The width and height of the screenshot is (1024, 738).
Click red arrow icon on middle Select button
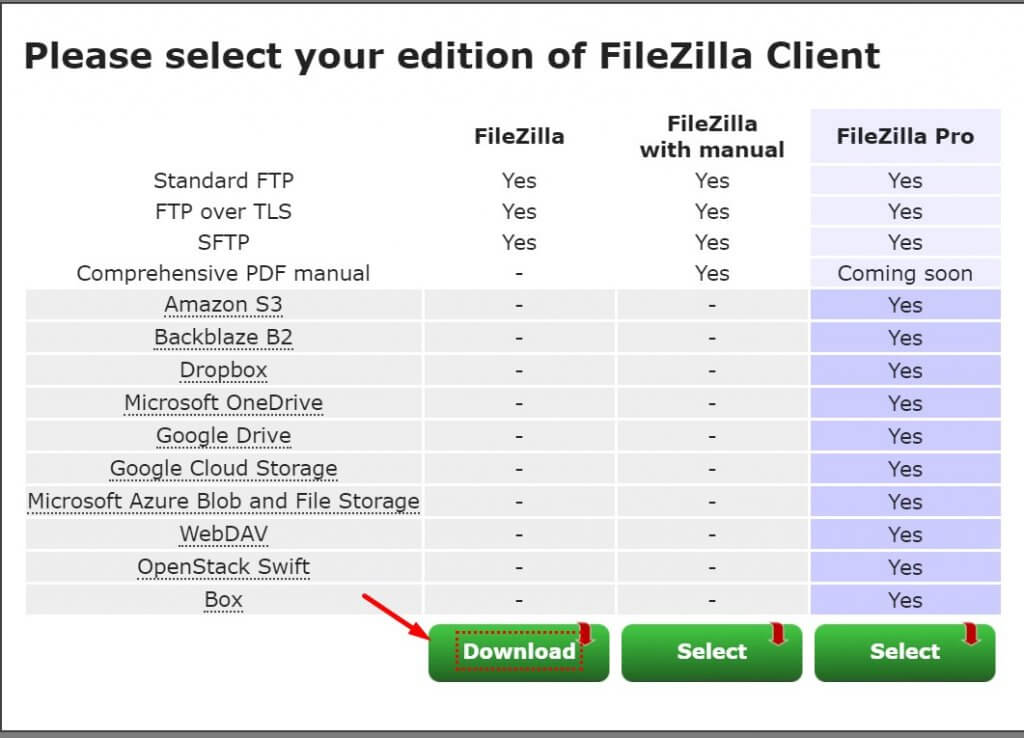779,634
